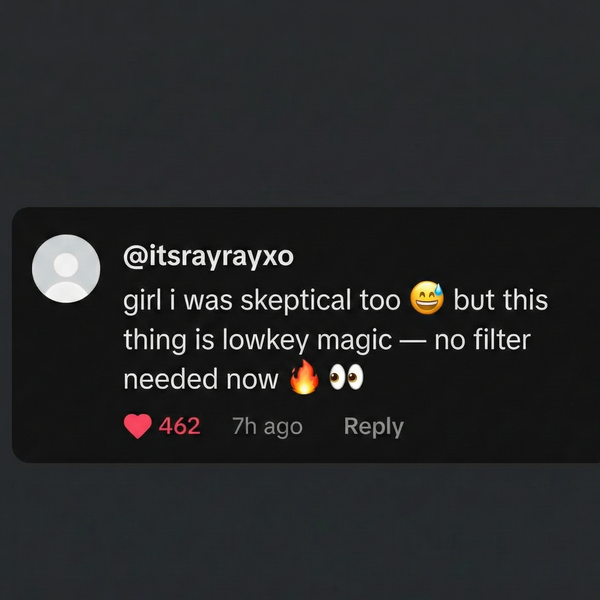600x600 pixels.
Task: Click the eyes emoji in the comment
Action: pos(346,379)
